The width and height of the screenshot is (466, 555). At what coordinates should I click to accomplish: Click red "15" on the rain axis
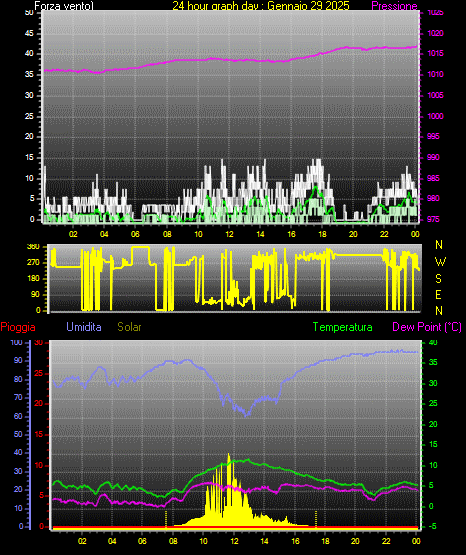click(x=39, y=434)
